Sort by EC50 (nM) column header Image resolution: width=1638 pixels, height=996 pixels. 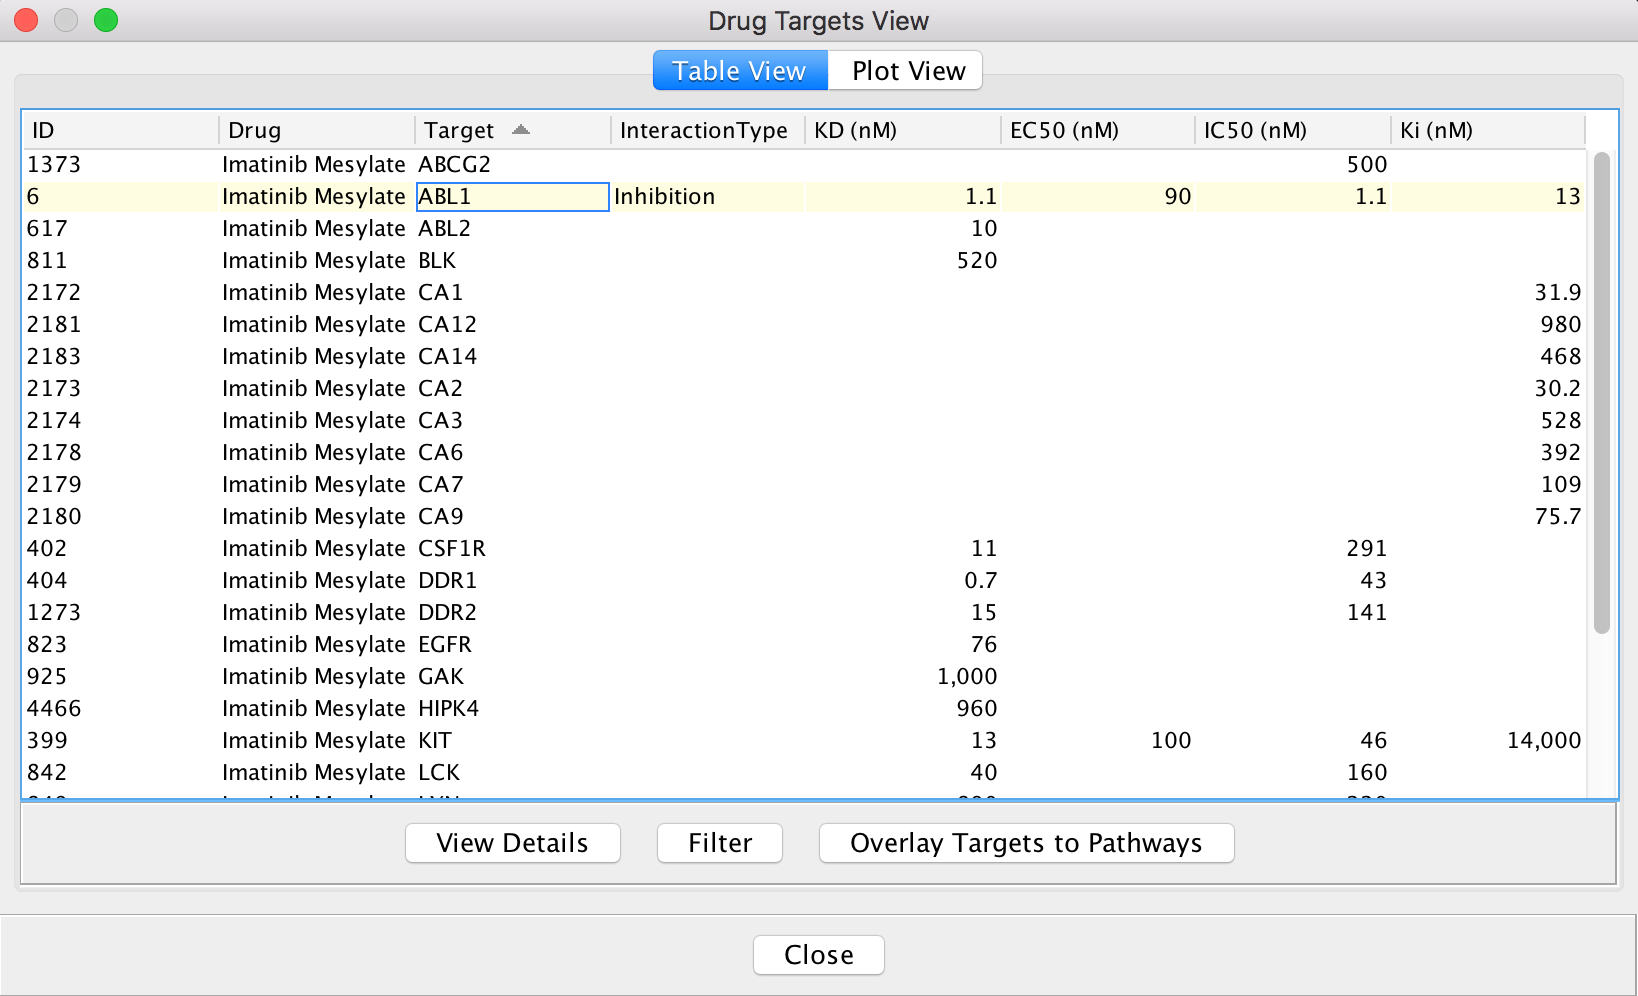[1098, 130]
